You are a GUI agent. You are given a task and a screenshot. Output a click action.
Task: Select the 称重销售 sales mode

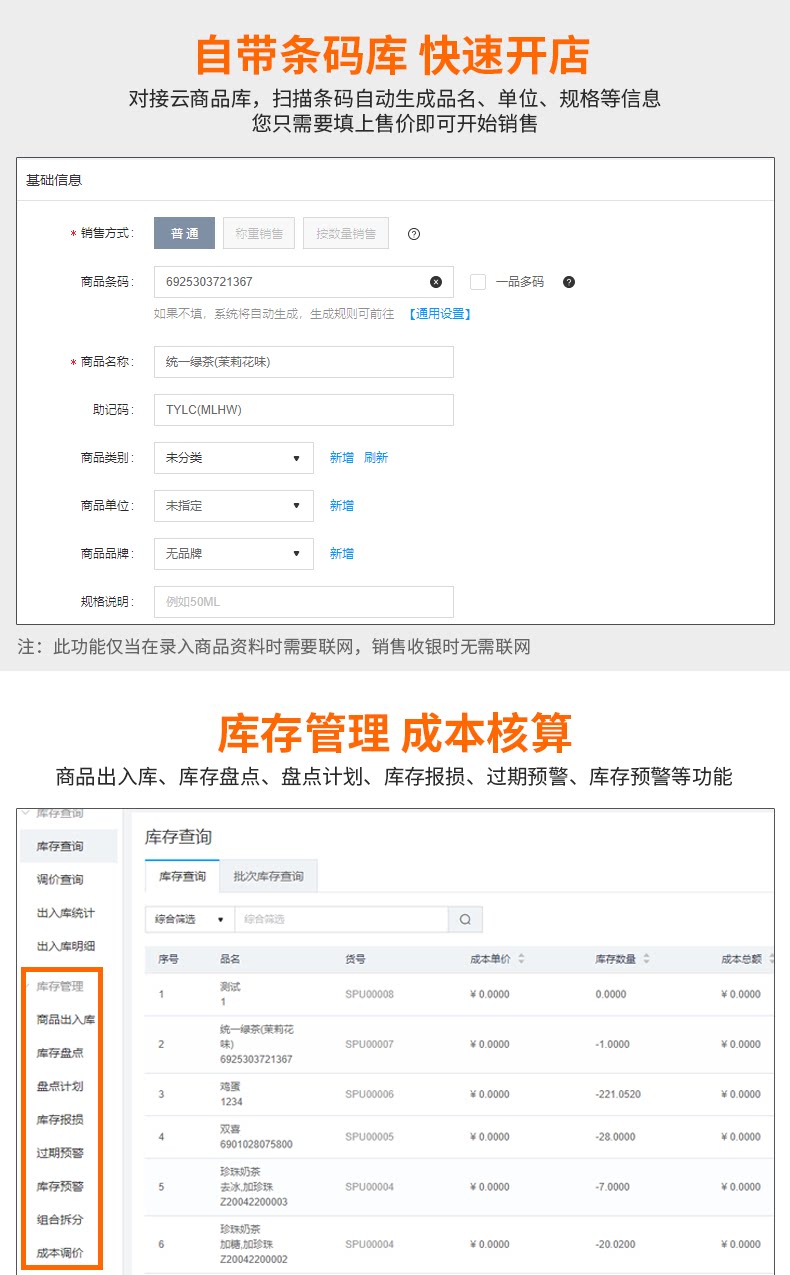pos(259,233)
